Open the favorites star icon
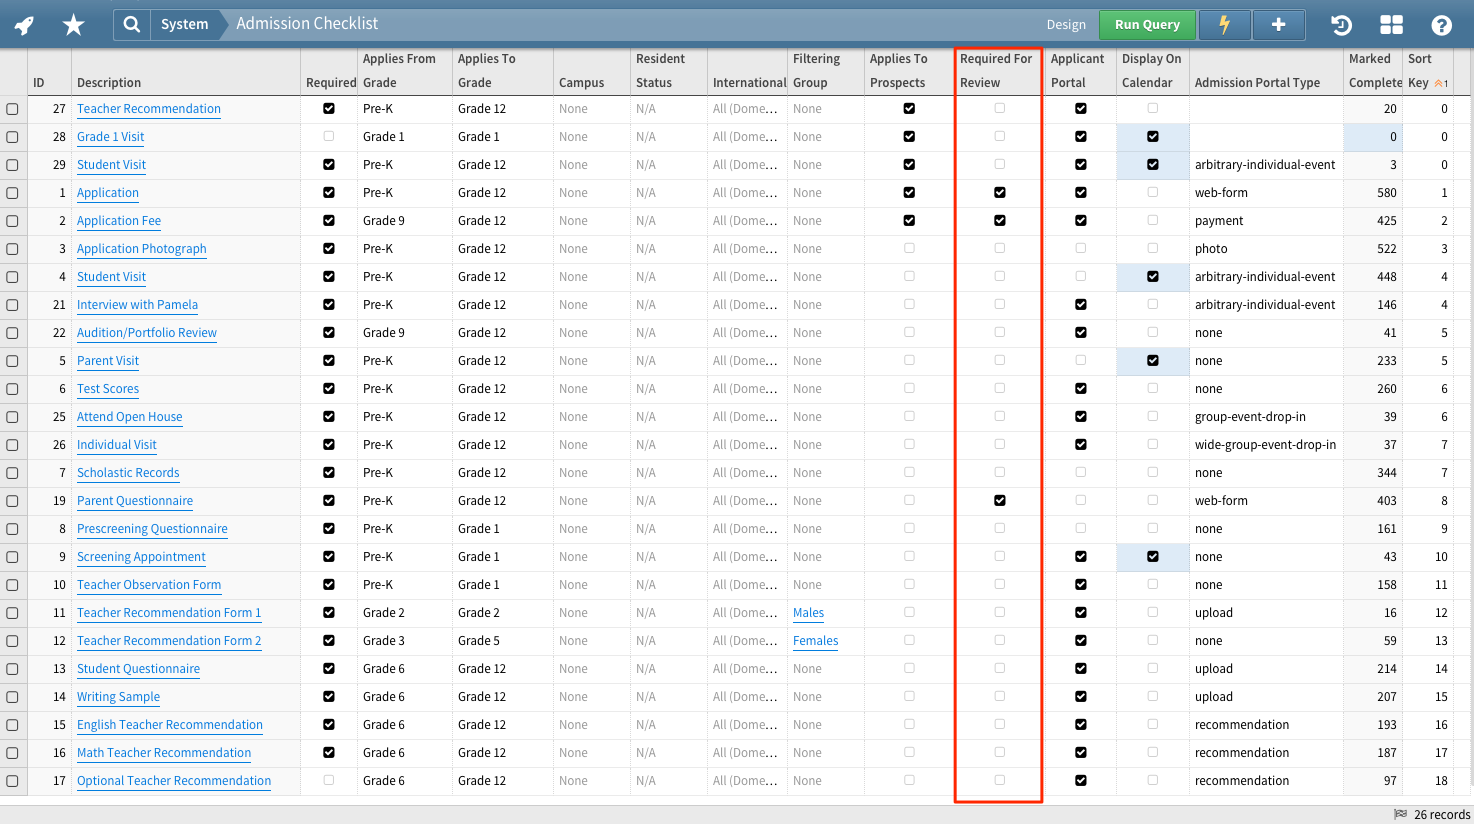Viewport: 1474px width, 824px height. click(73, 25)
